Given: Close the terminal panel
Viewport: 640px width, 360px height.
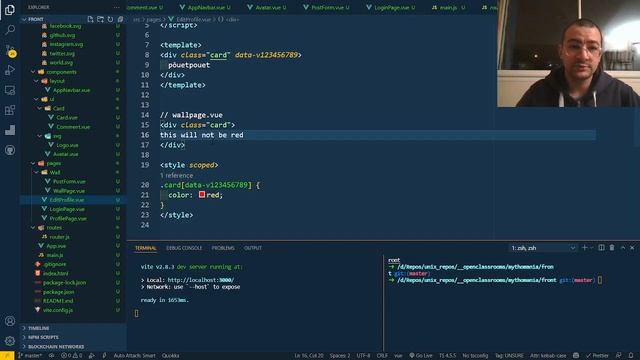Looking at the screenshot, I should 632,248.
